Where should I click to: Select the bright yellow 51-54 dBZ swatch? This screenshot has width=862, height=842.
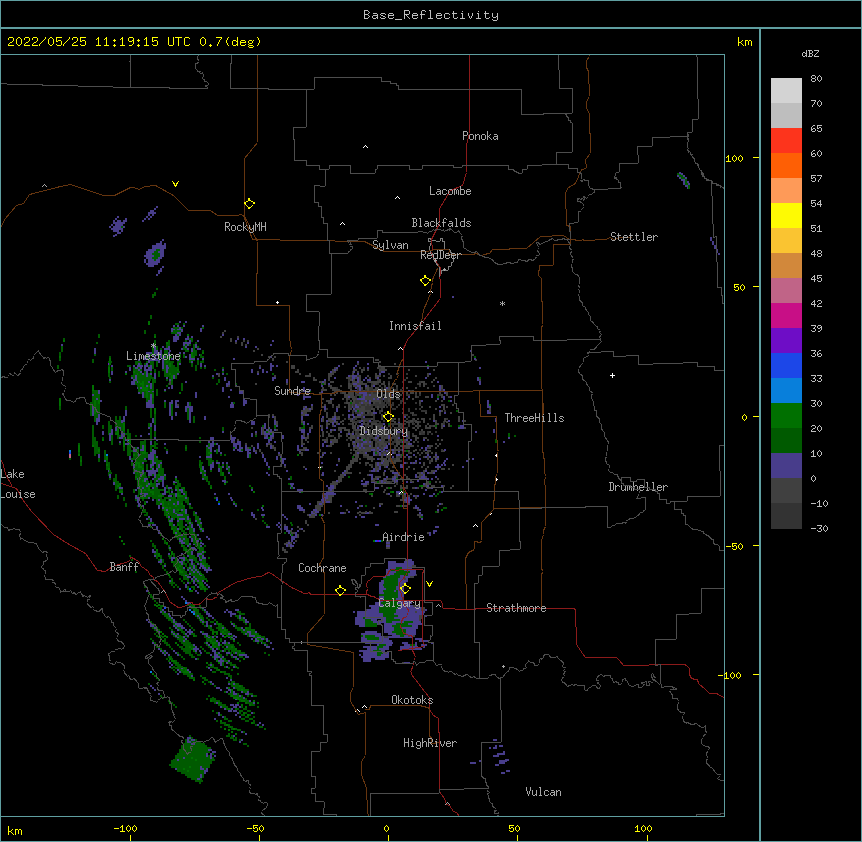pyautogui.click(x=786, y=215)
